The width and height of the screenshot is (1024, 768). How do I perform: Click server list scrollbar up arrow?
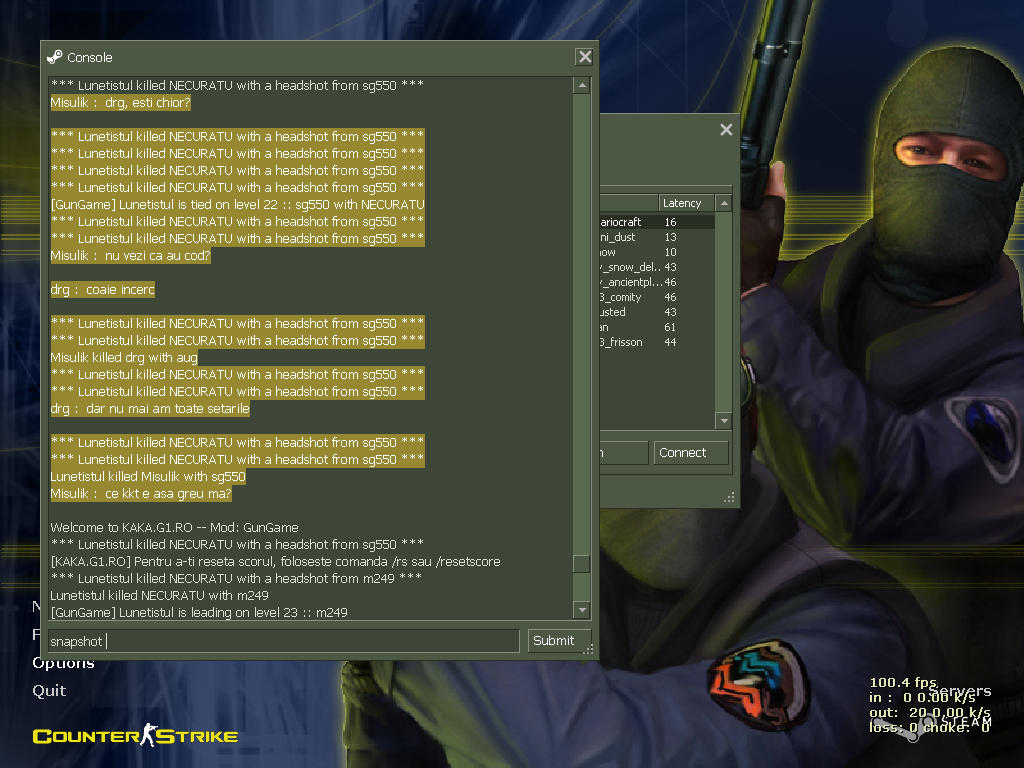(724, 203)
